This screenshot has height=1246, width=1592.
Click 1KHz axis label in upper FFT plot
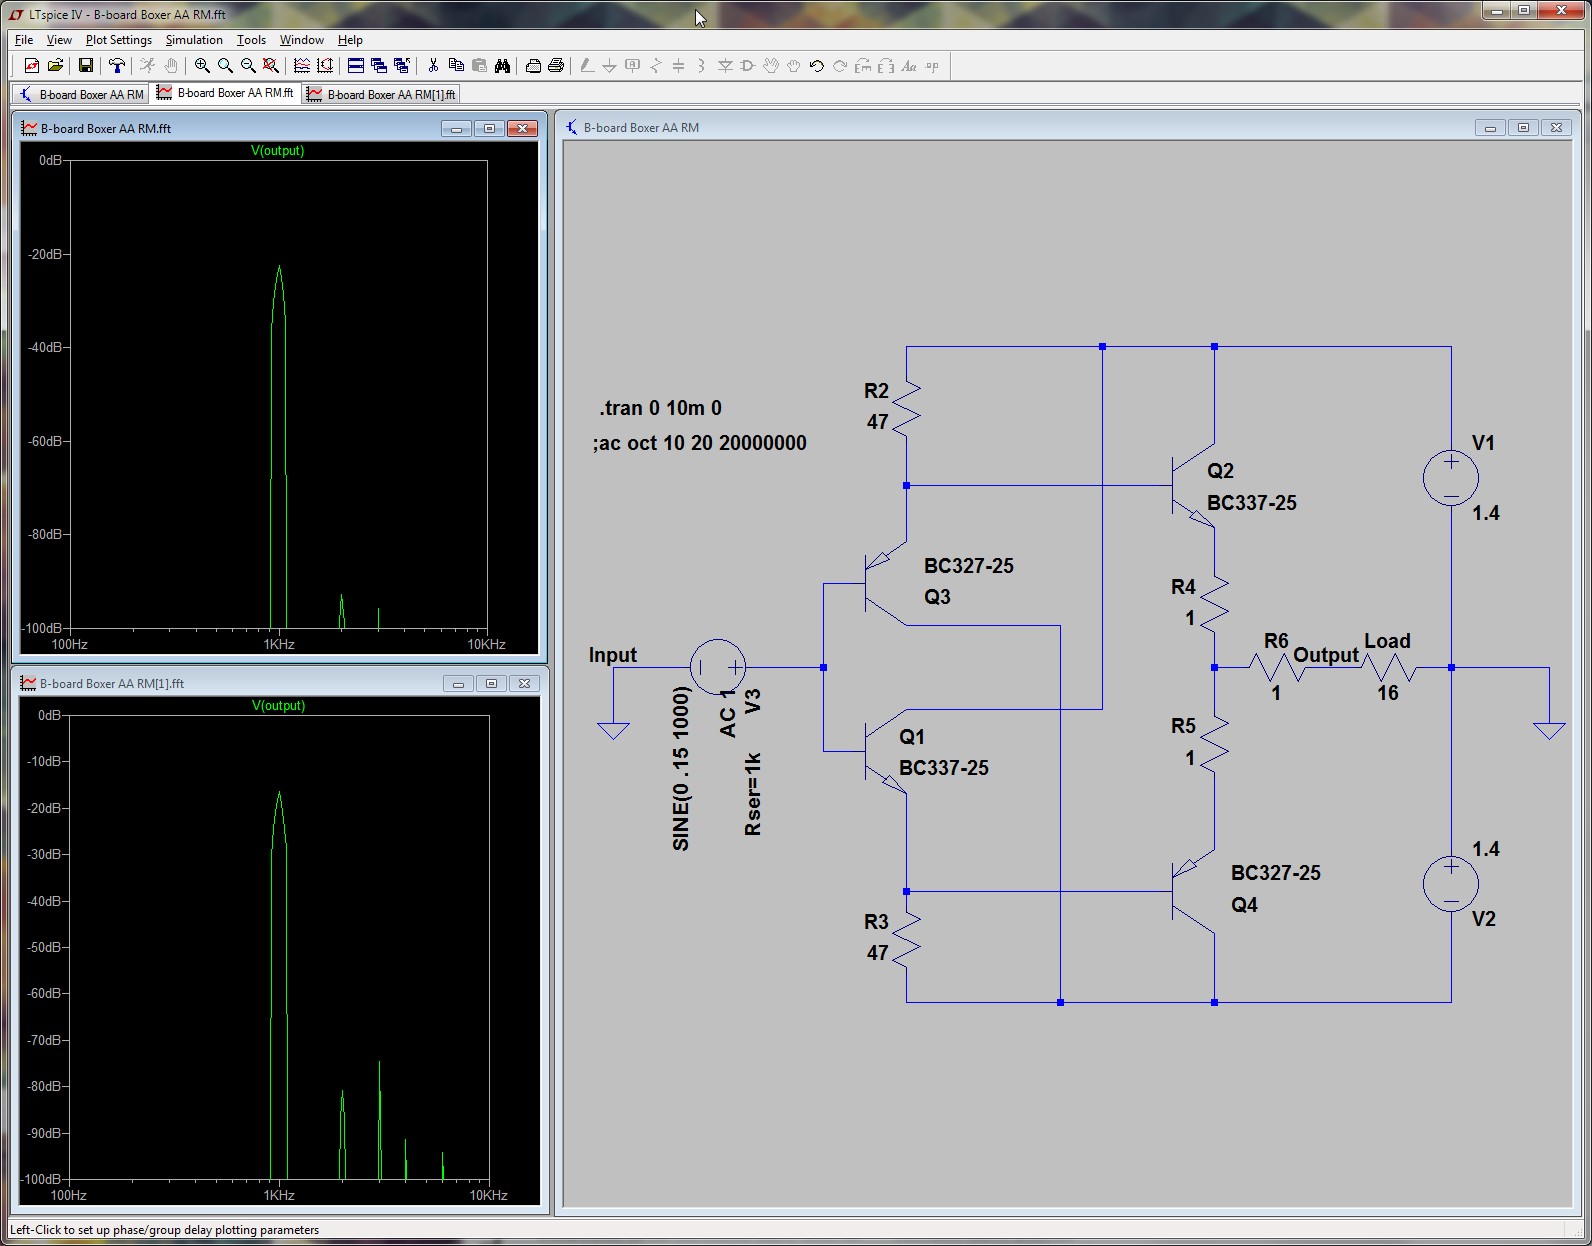tap(279, 644)
